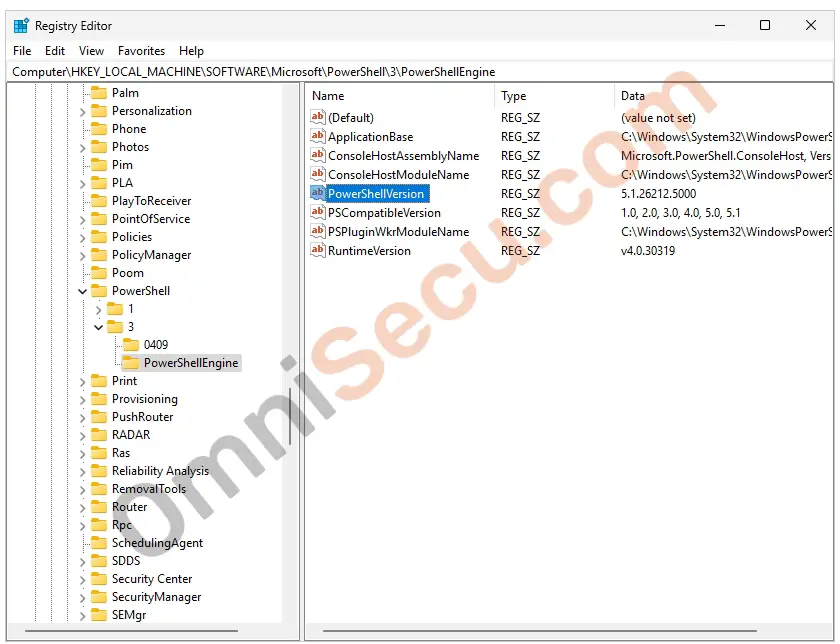
Task: Open the Help menu
Action: click(191, 51)
